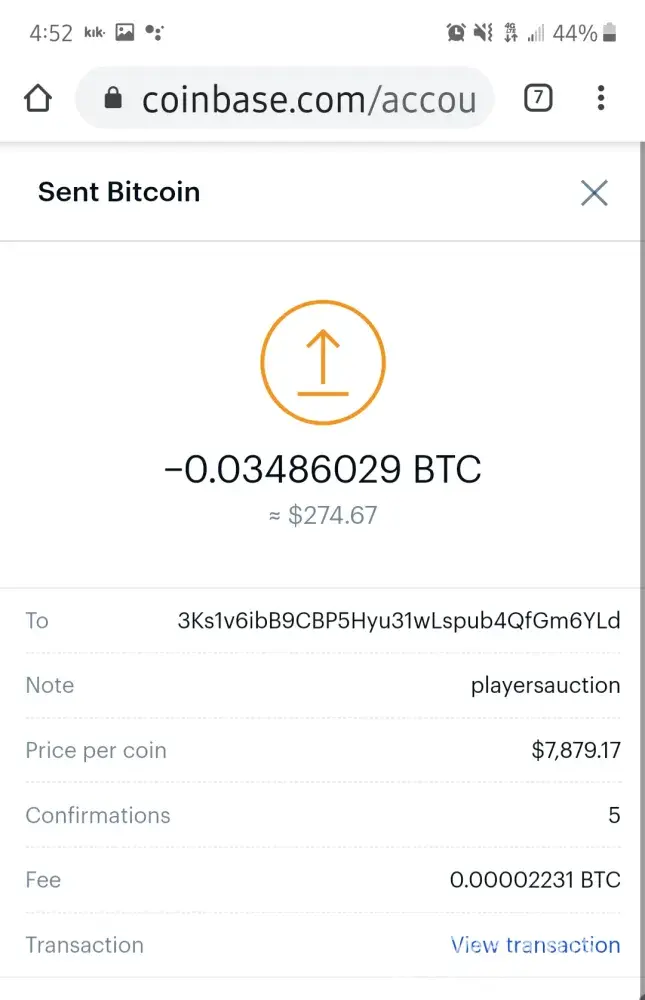Close the Sent Bitcoin dialog

(594, 193)
